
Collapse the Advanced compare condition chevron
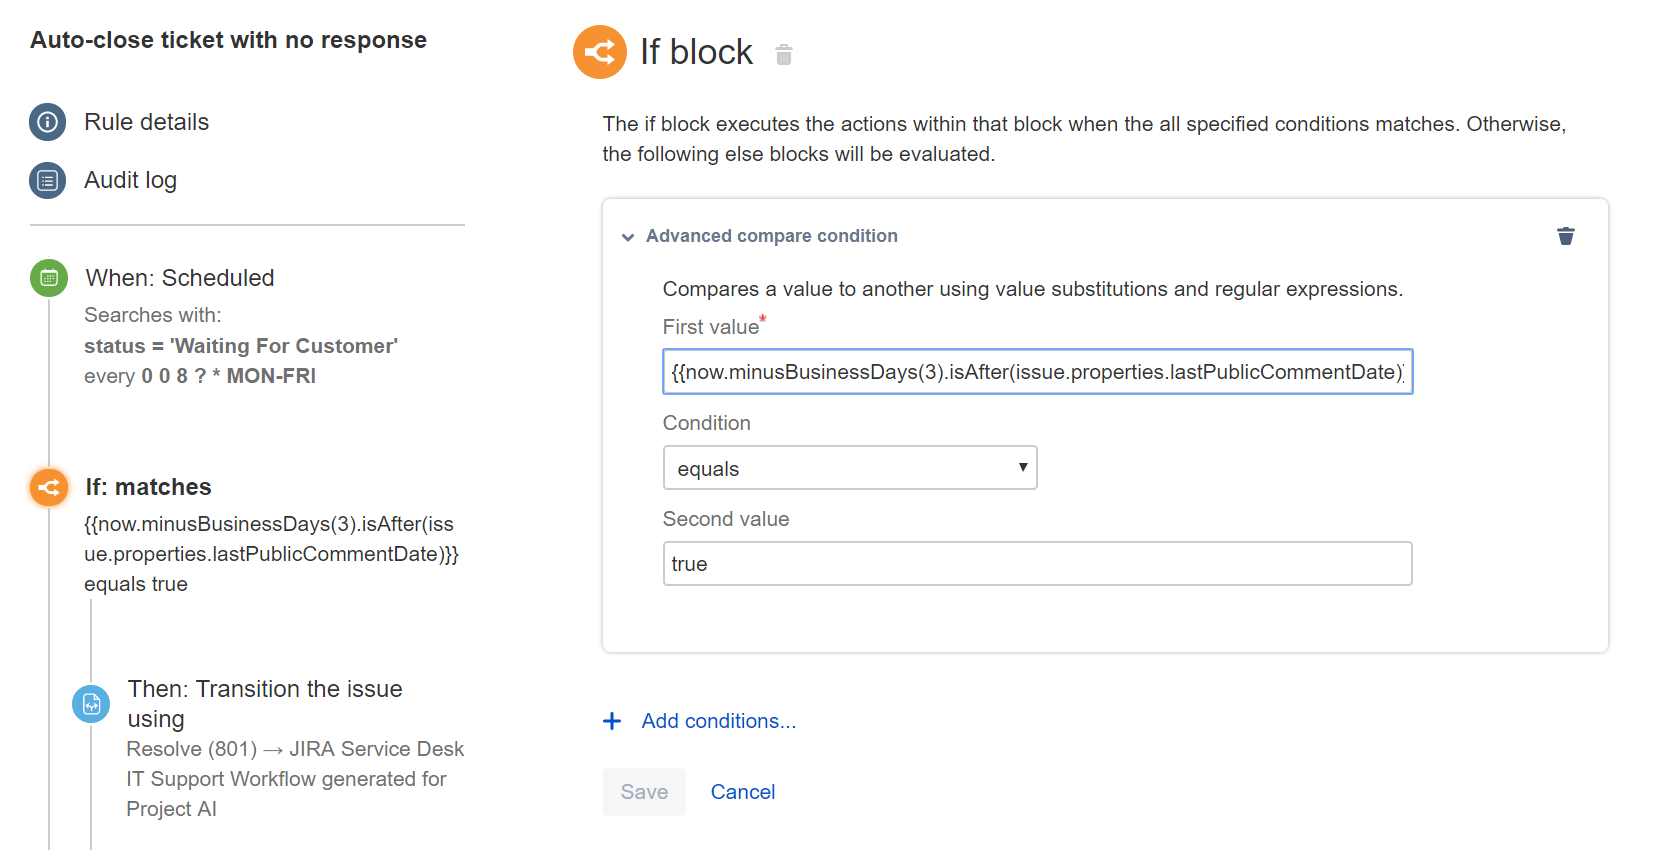628,237
